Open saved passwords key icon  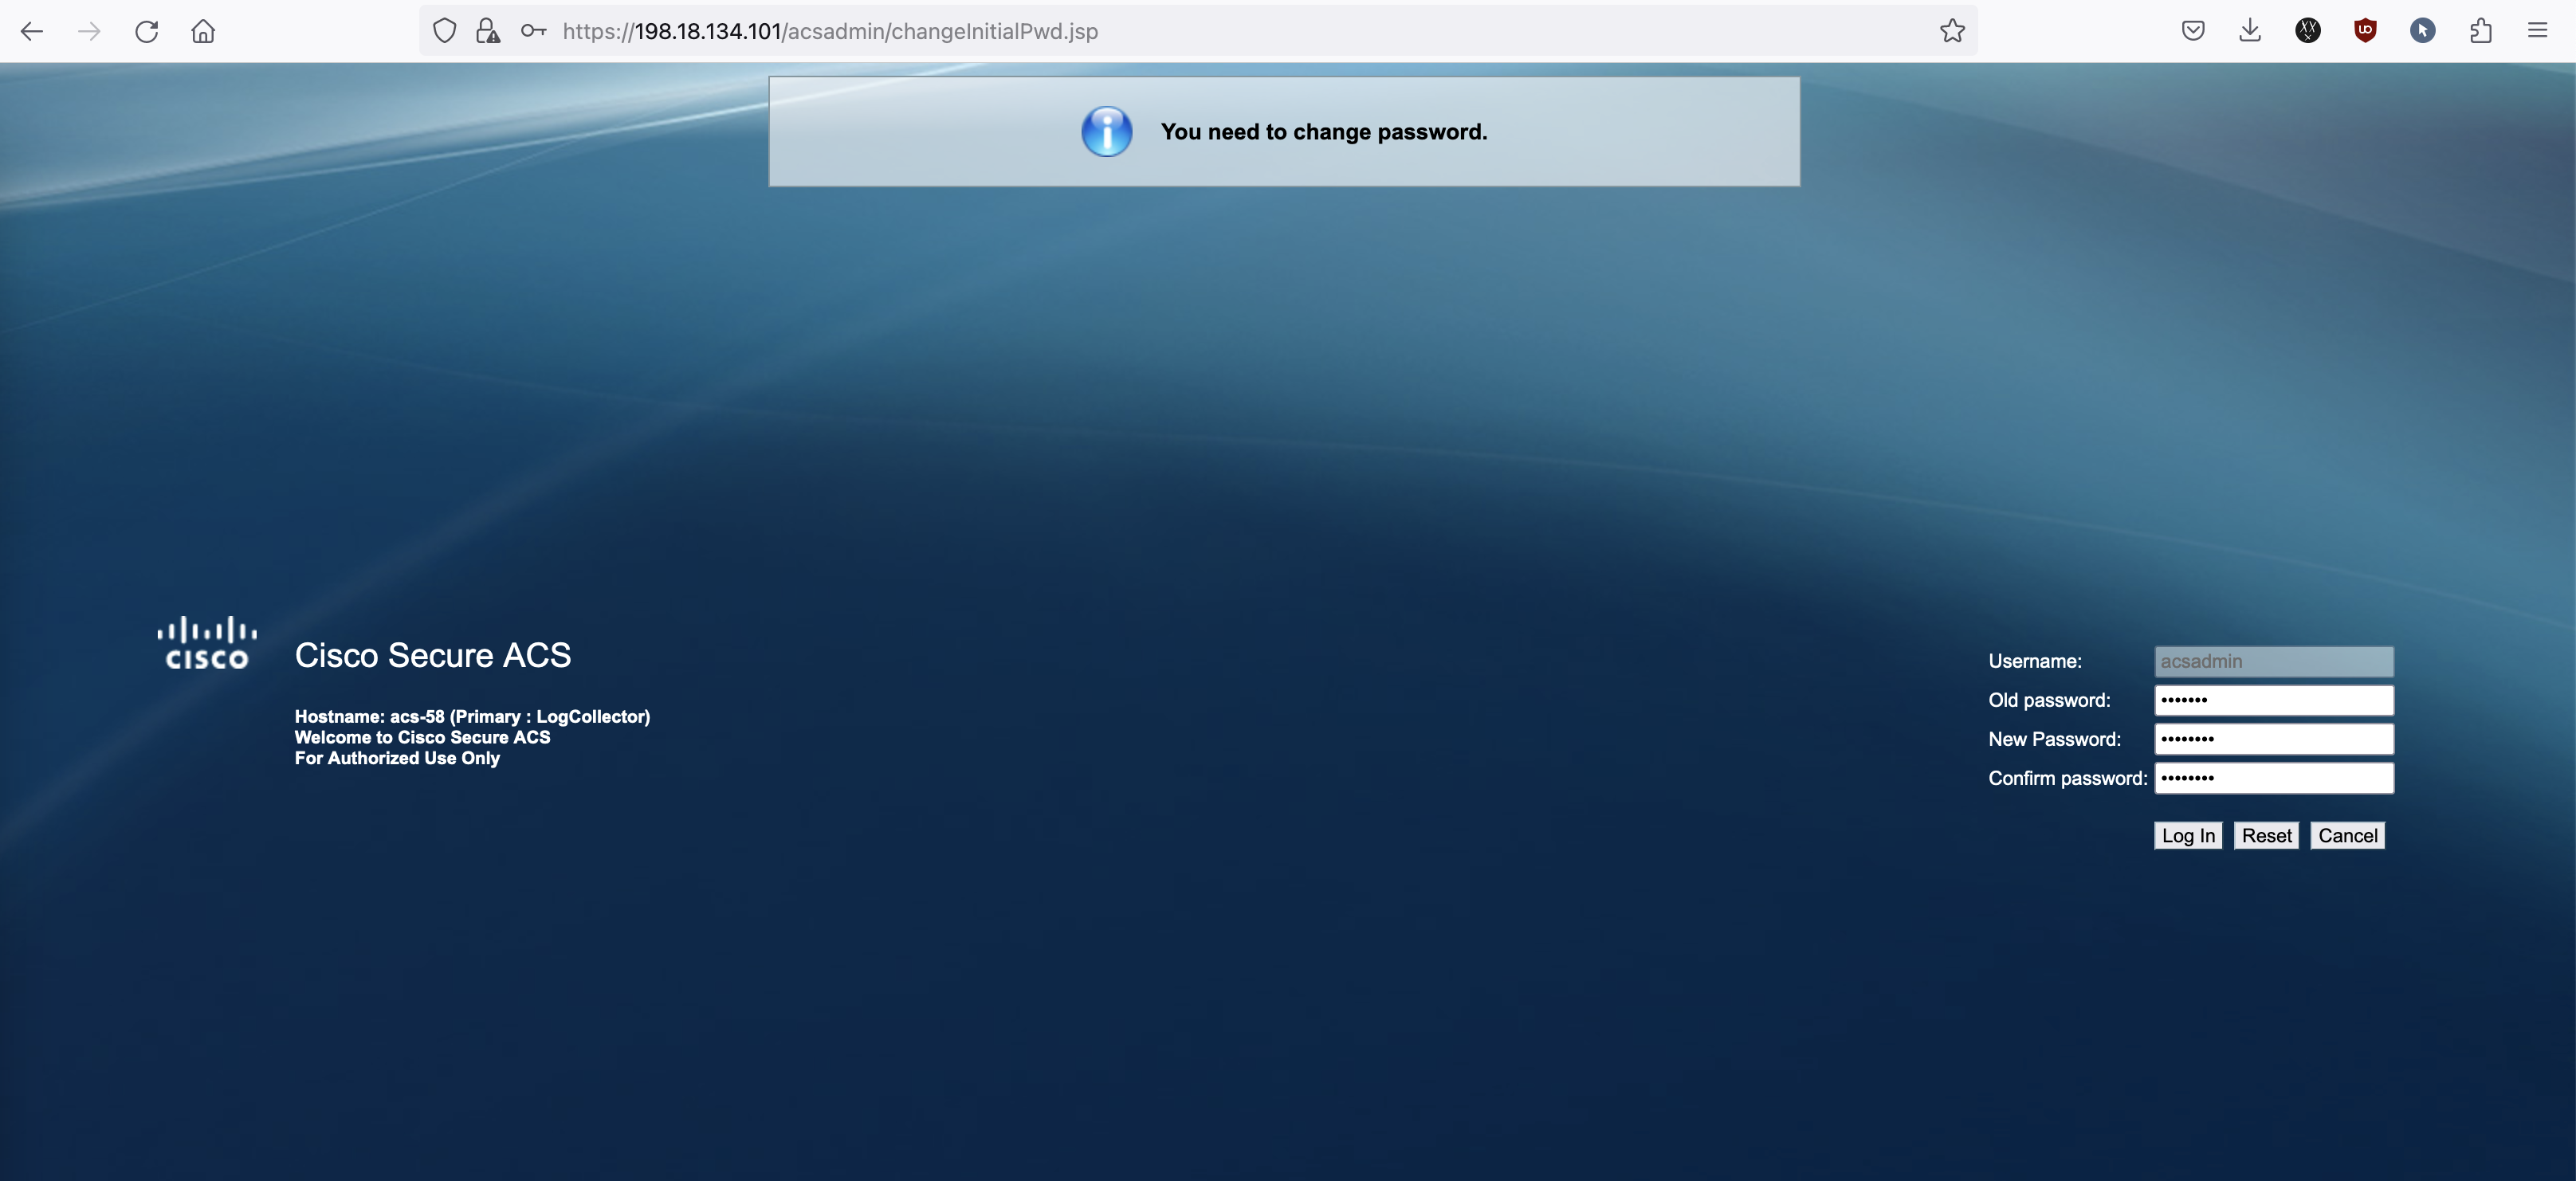tap(533, 31)
